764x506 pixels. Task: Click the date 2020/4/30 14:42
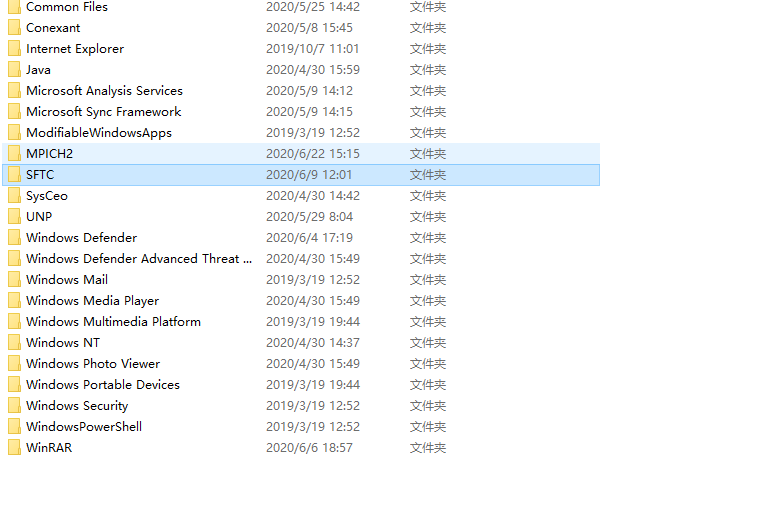coord(313,195)
